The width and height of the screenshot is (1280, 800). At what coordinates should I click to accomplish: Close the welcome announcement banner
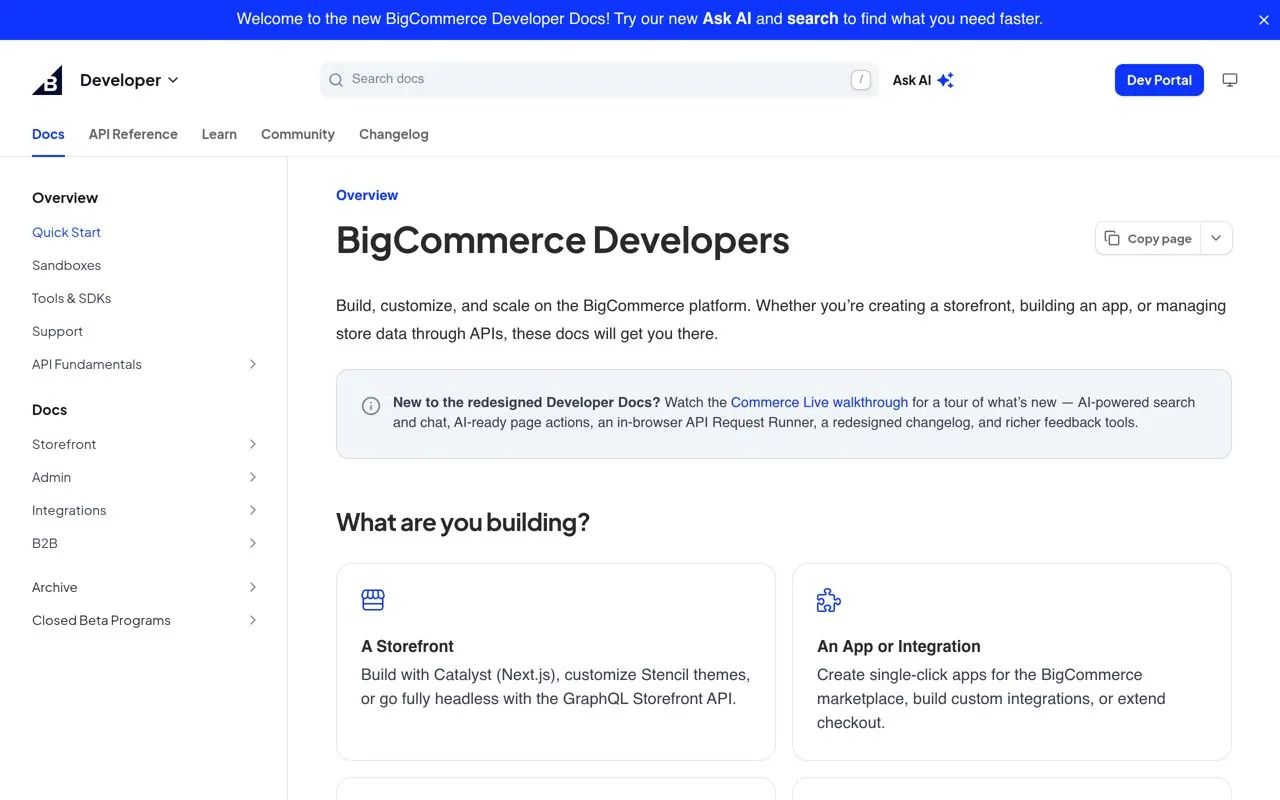[x=1263, y=20]
